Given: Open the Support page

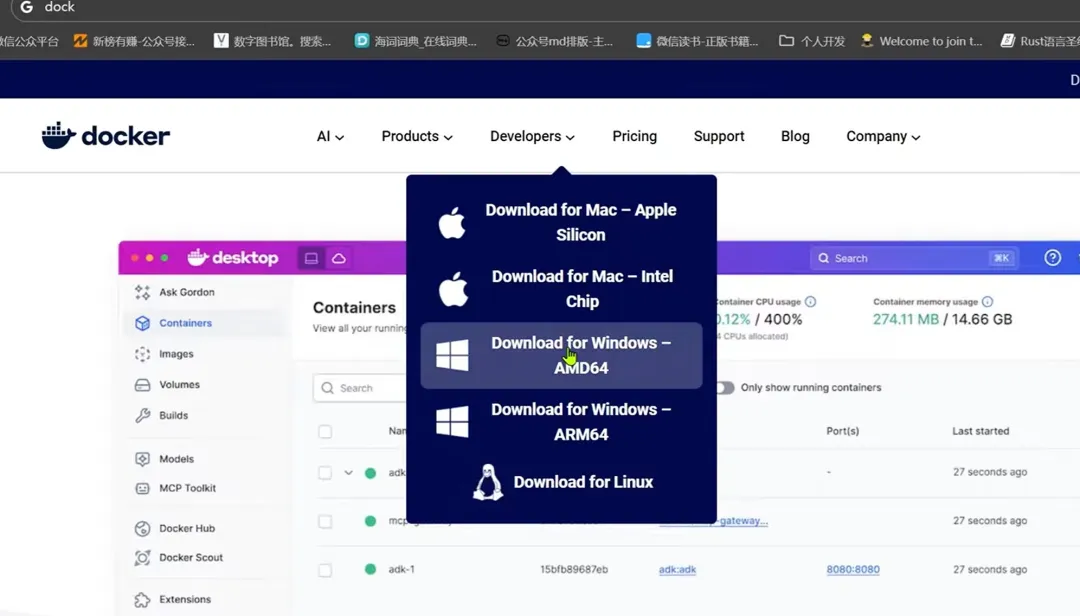Looking at the screenshot, I should pyautogui.click(x=718, y=136).
